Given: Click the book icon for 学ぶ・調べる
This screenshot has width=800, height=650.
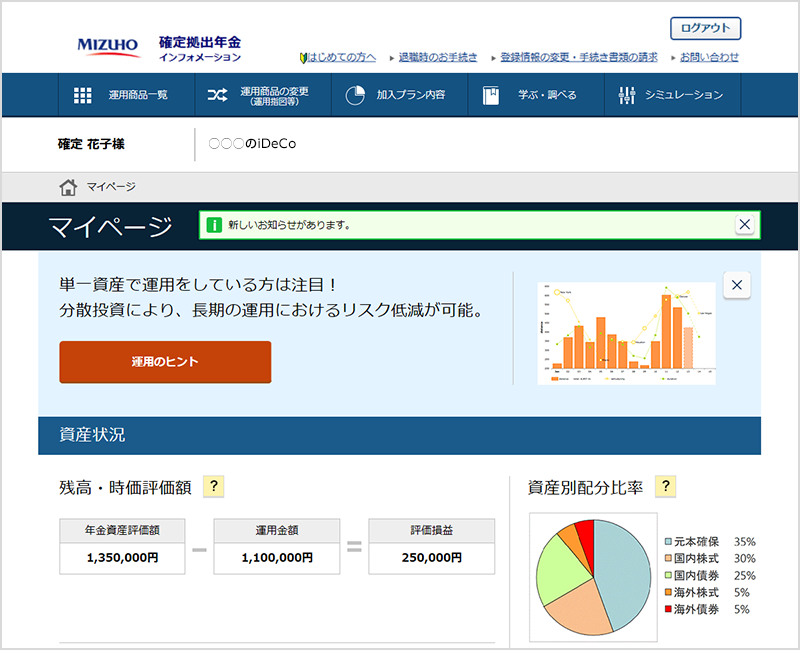Looking at the screenshot, I should click(491, 95).
